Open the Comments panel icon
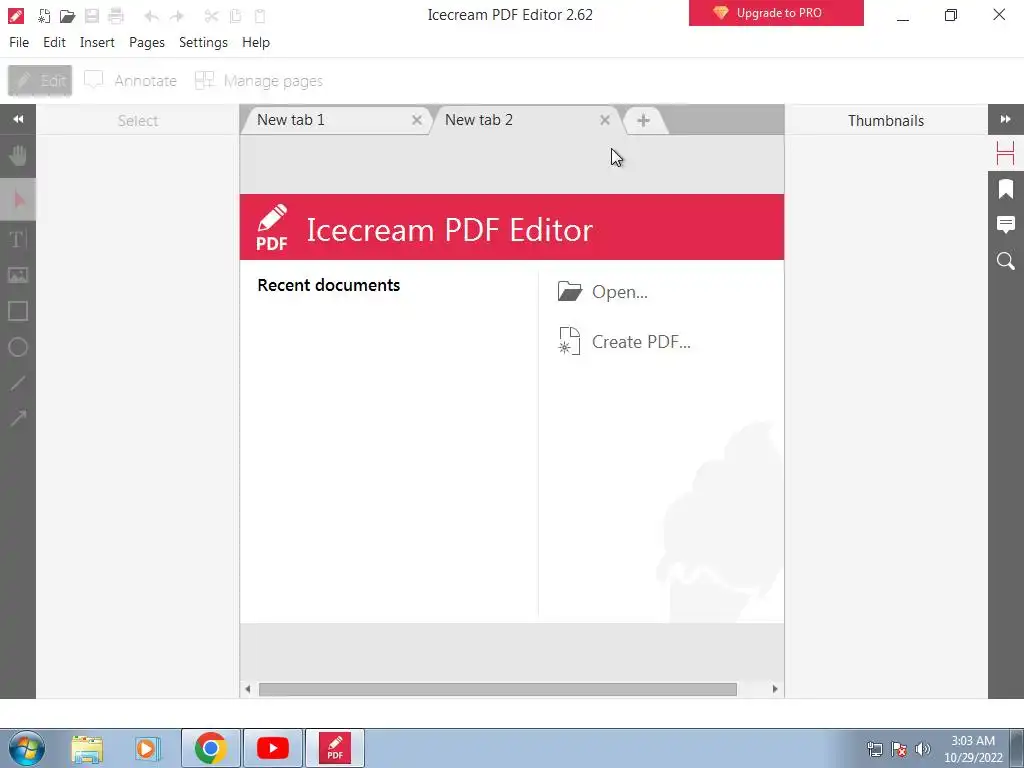Viewport: 1024px width, 768px height. [1006, 225]
